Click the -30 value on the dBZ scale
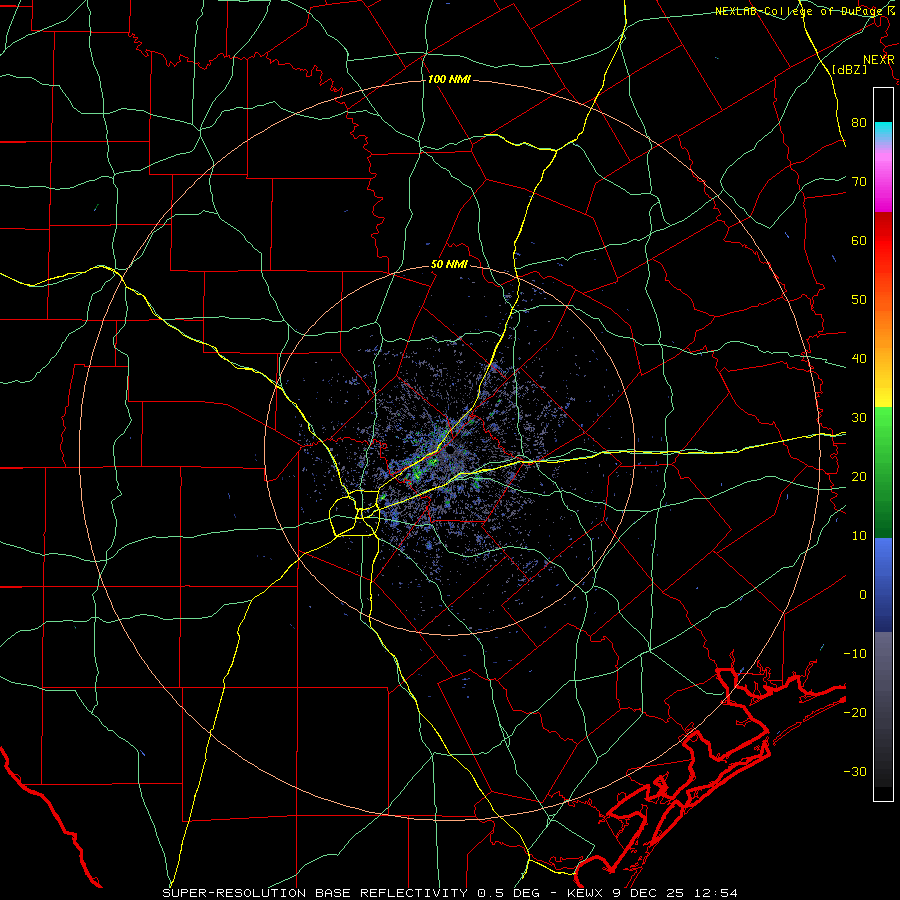The height and width of the screenshot is (900, 900). coord(855,771)
